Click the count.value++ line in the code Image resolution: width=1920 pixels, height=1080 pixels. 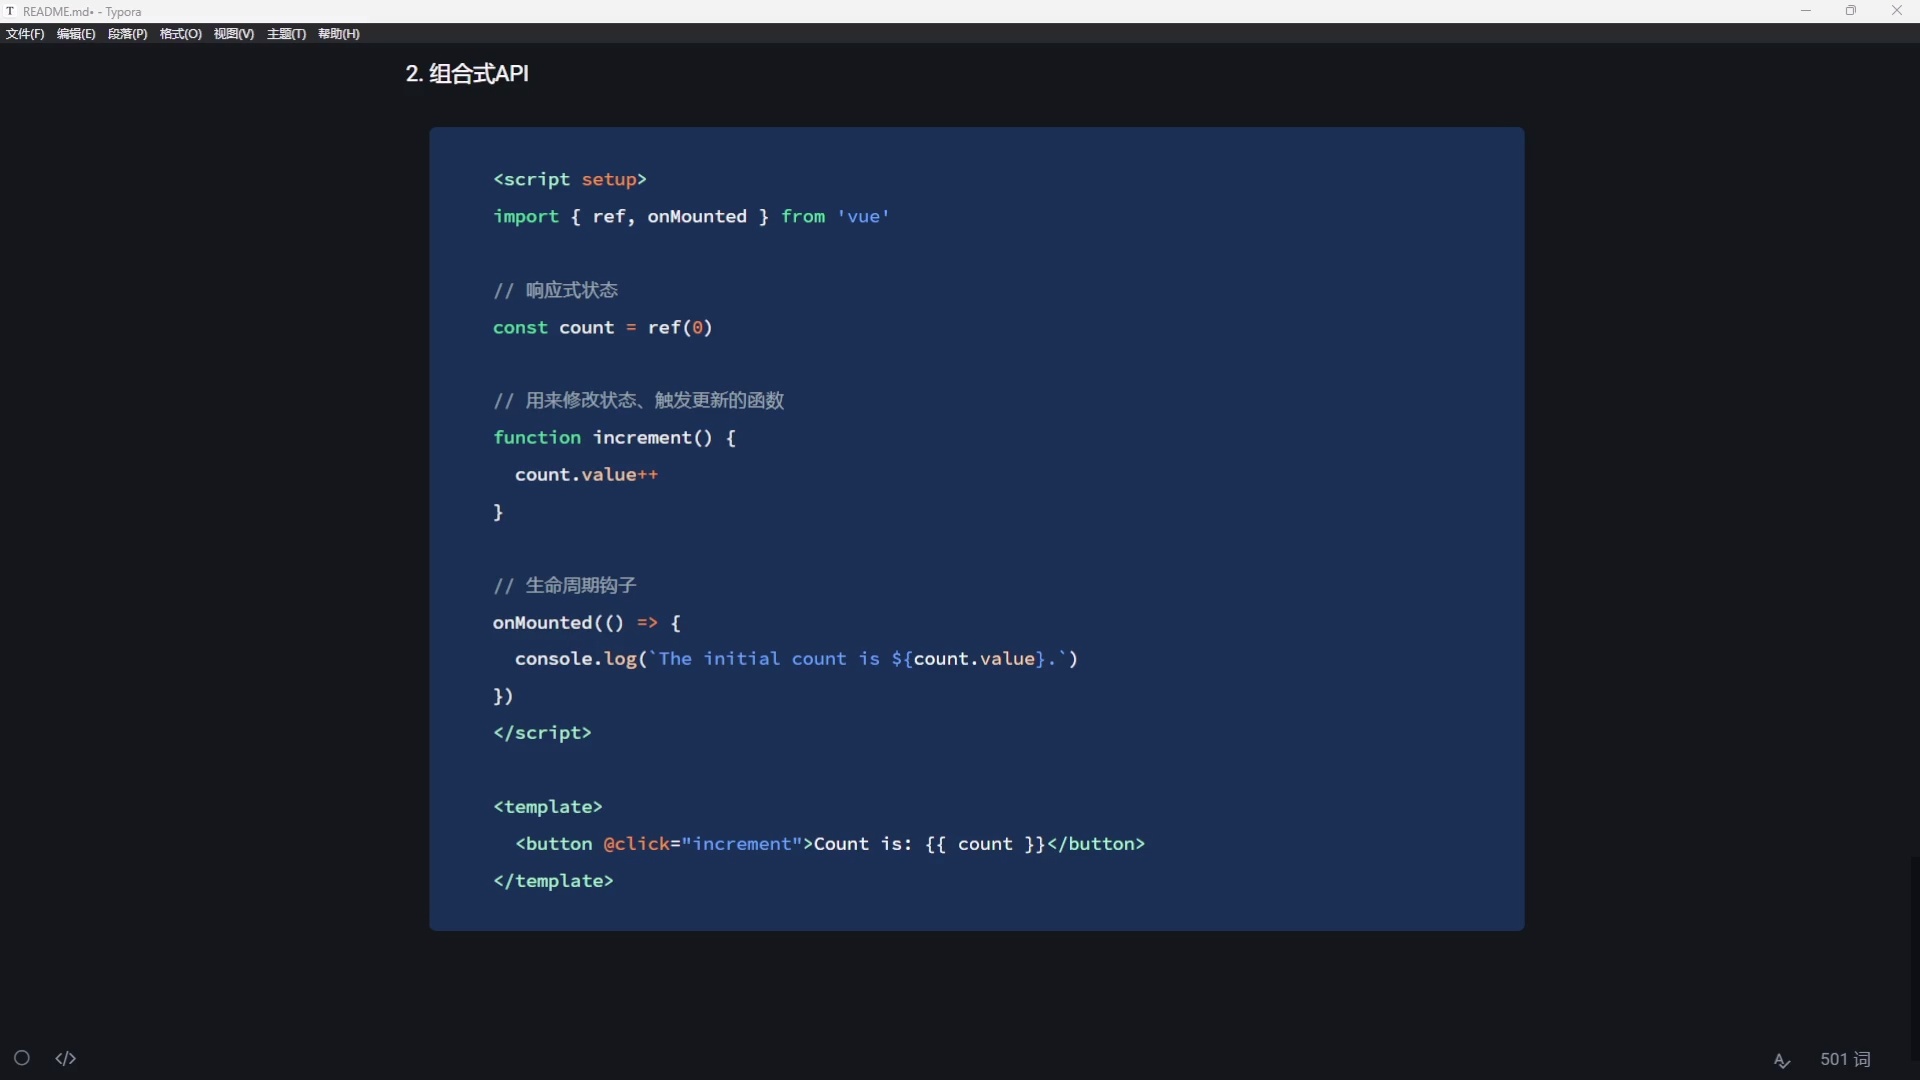pyautogui.click(x=586, y=475)
